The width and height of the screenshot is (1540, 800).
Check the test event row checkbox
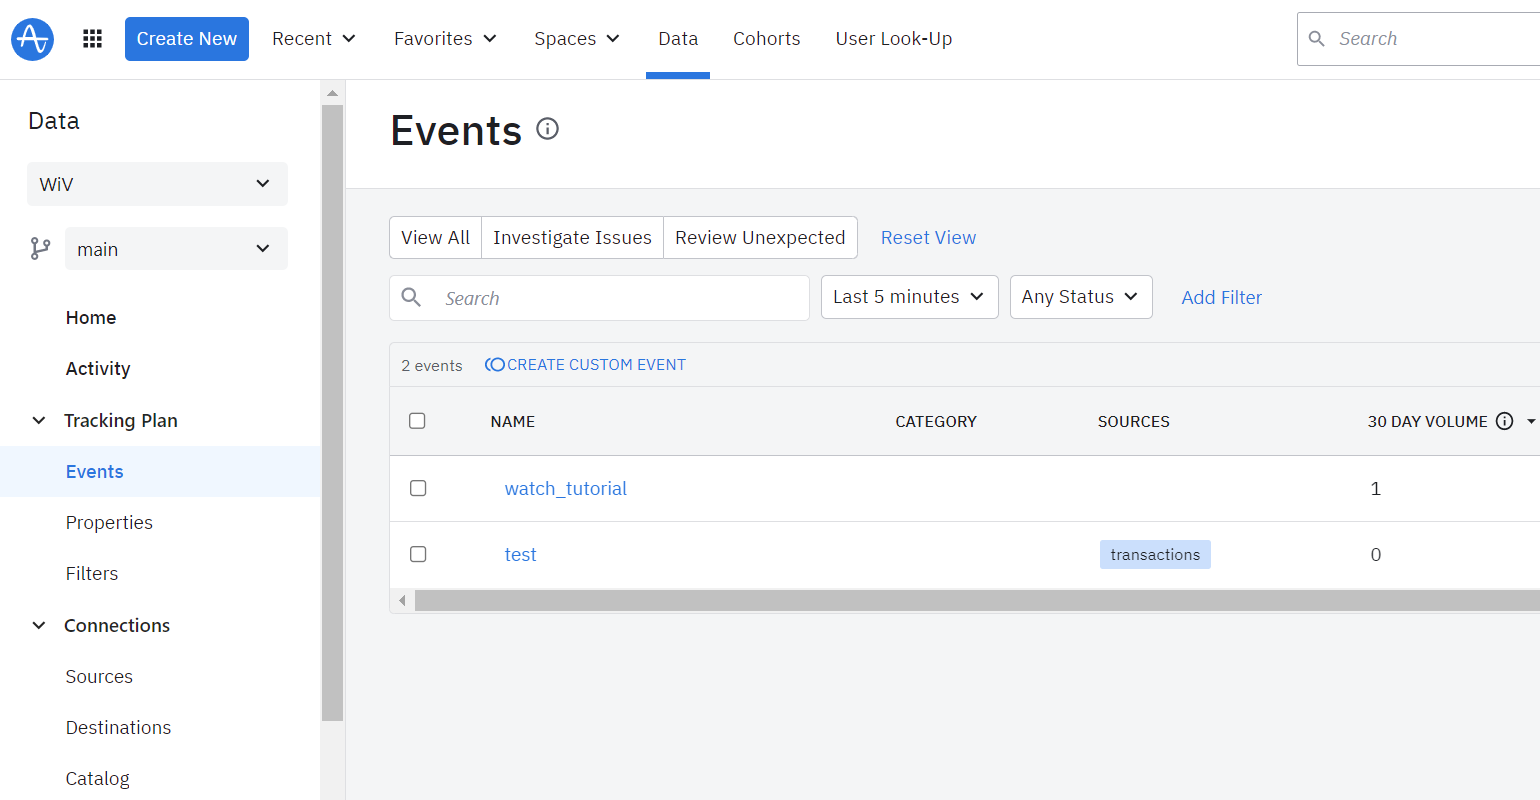point(418,554)
